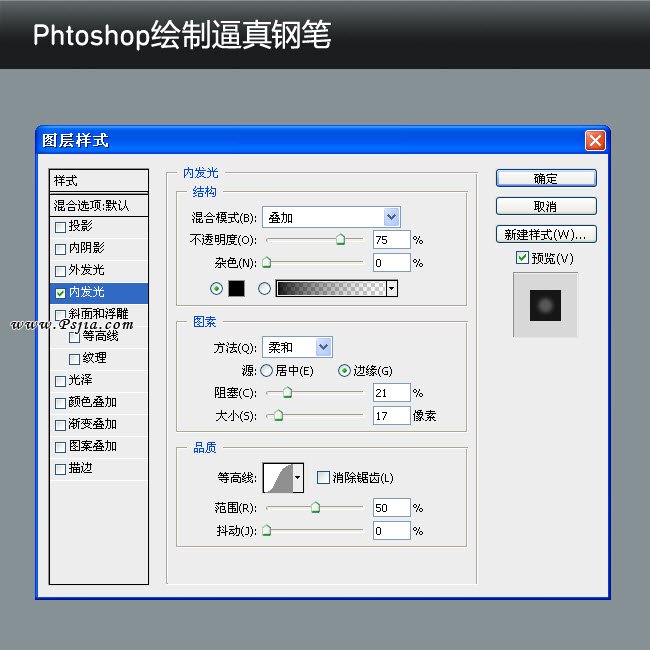Enable the 斜面和浮雕 checkbox
This screenshot has height=650, width=650.
(x=61, y=315)
